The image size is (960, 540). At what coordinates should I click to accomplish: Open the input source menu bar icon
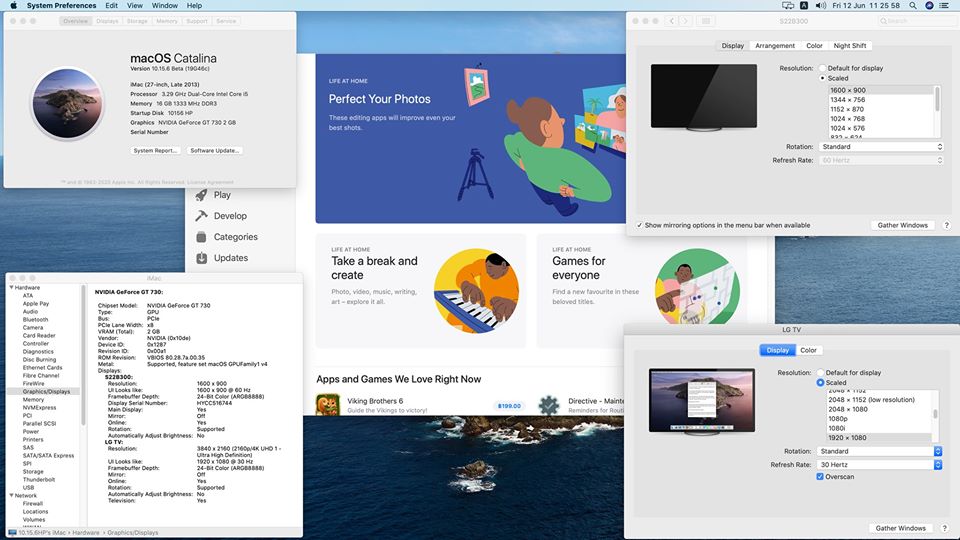point(804,6)
